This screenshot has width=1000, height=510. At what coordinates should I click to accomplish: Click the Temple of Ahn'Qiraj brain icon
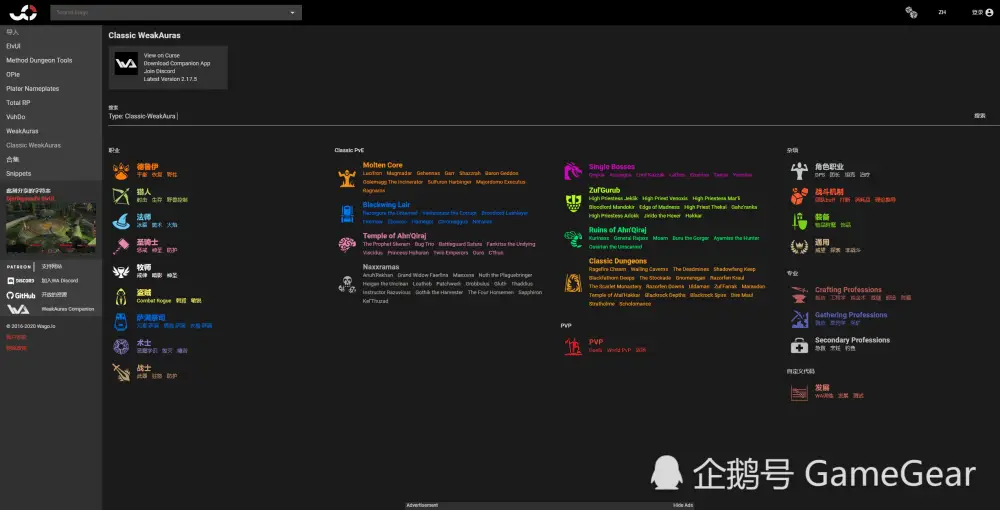pyautogui.click(x=347, y=244)
